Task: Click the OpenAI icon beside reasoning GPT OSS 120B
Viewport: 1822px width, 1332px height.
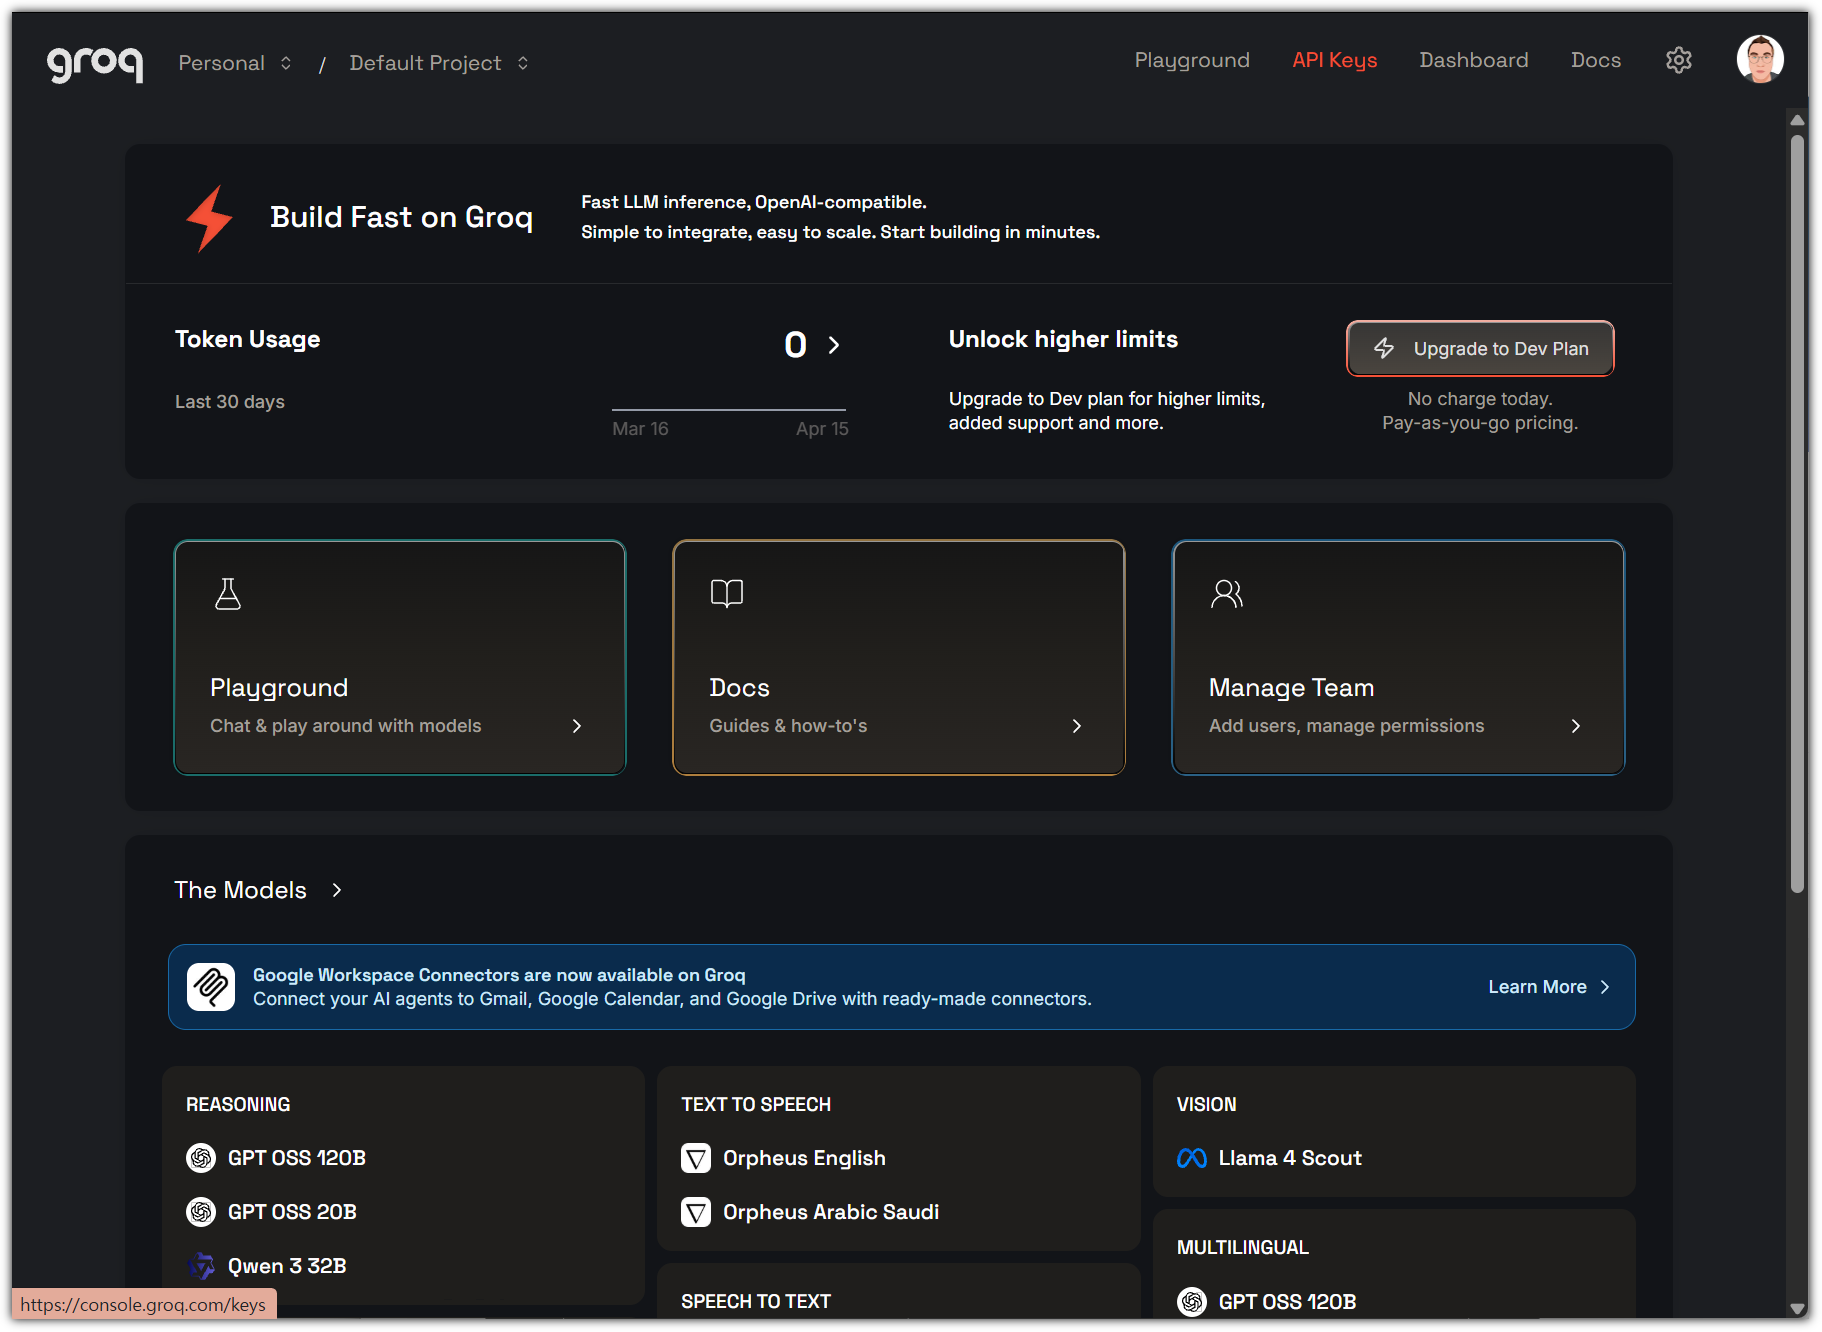Action: pyautogui.click(x=201, y=1158)
